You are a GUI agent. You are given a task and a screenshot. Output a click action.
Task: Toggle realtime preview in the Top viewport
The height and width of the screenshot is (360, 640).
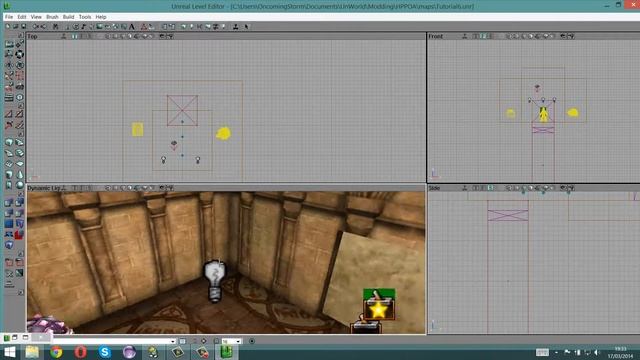click(63, 36)
